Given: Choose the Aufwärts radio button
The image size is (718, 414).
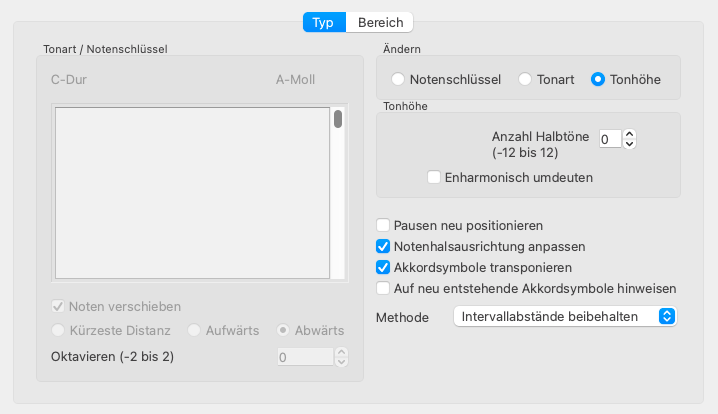Looking at the screenshot, I should click(194, 330).
